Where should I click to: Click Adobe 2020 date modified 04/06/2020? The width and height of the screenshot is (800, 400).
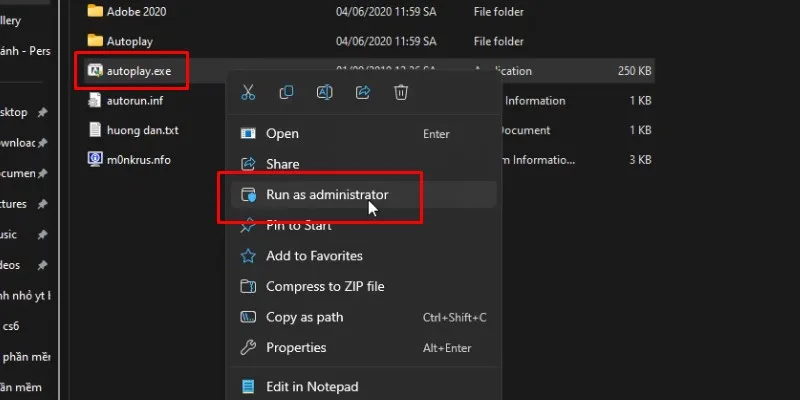pos(386,11)
